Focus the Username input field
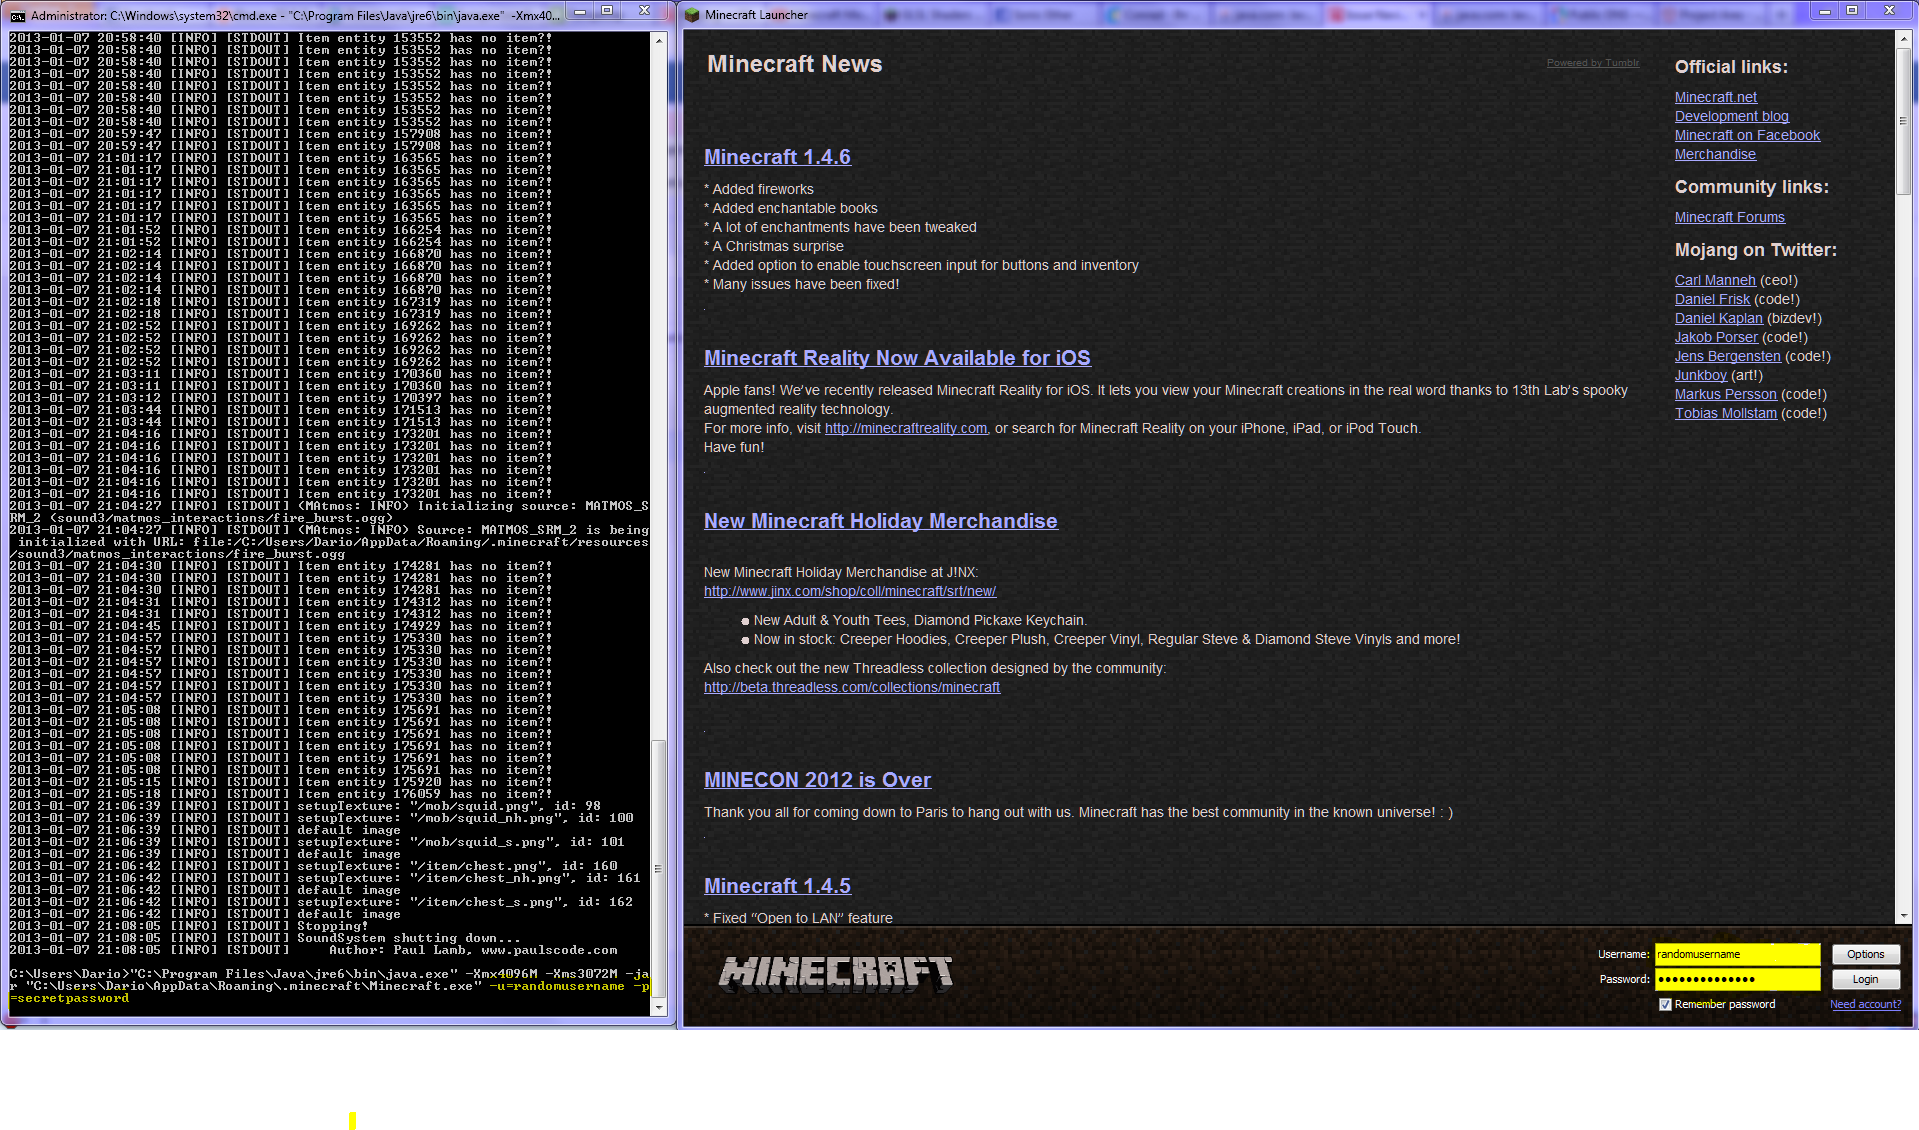Image resolution: width=1919 pixels, height=1130 pixels. [1737, 954]
